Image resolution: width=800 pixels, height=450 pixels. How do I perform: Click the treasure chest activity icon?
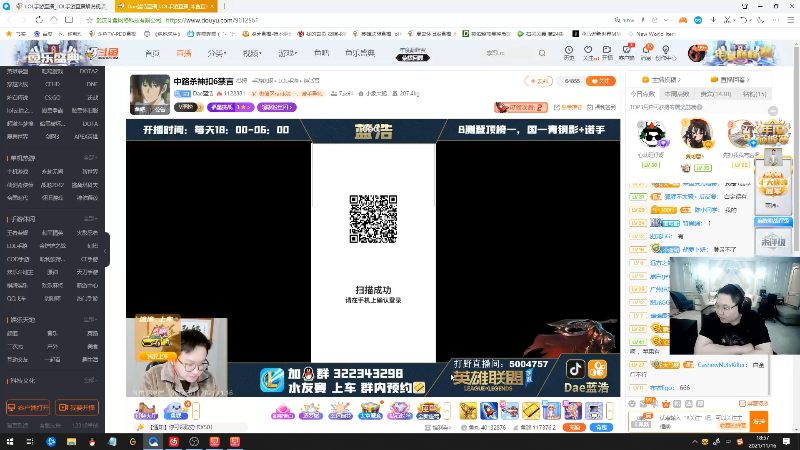(370, 411)
